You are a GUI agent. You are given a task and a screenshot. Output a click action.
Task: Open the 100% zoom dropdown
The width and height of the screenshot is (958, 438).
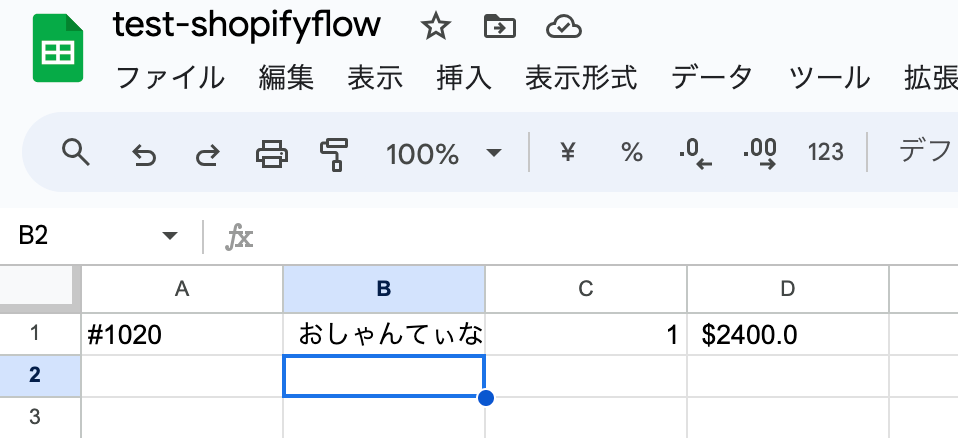pyautogui.click(x=442, y=153)
